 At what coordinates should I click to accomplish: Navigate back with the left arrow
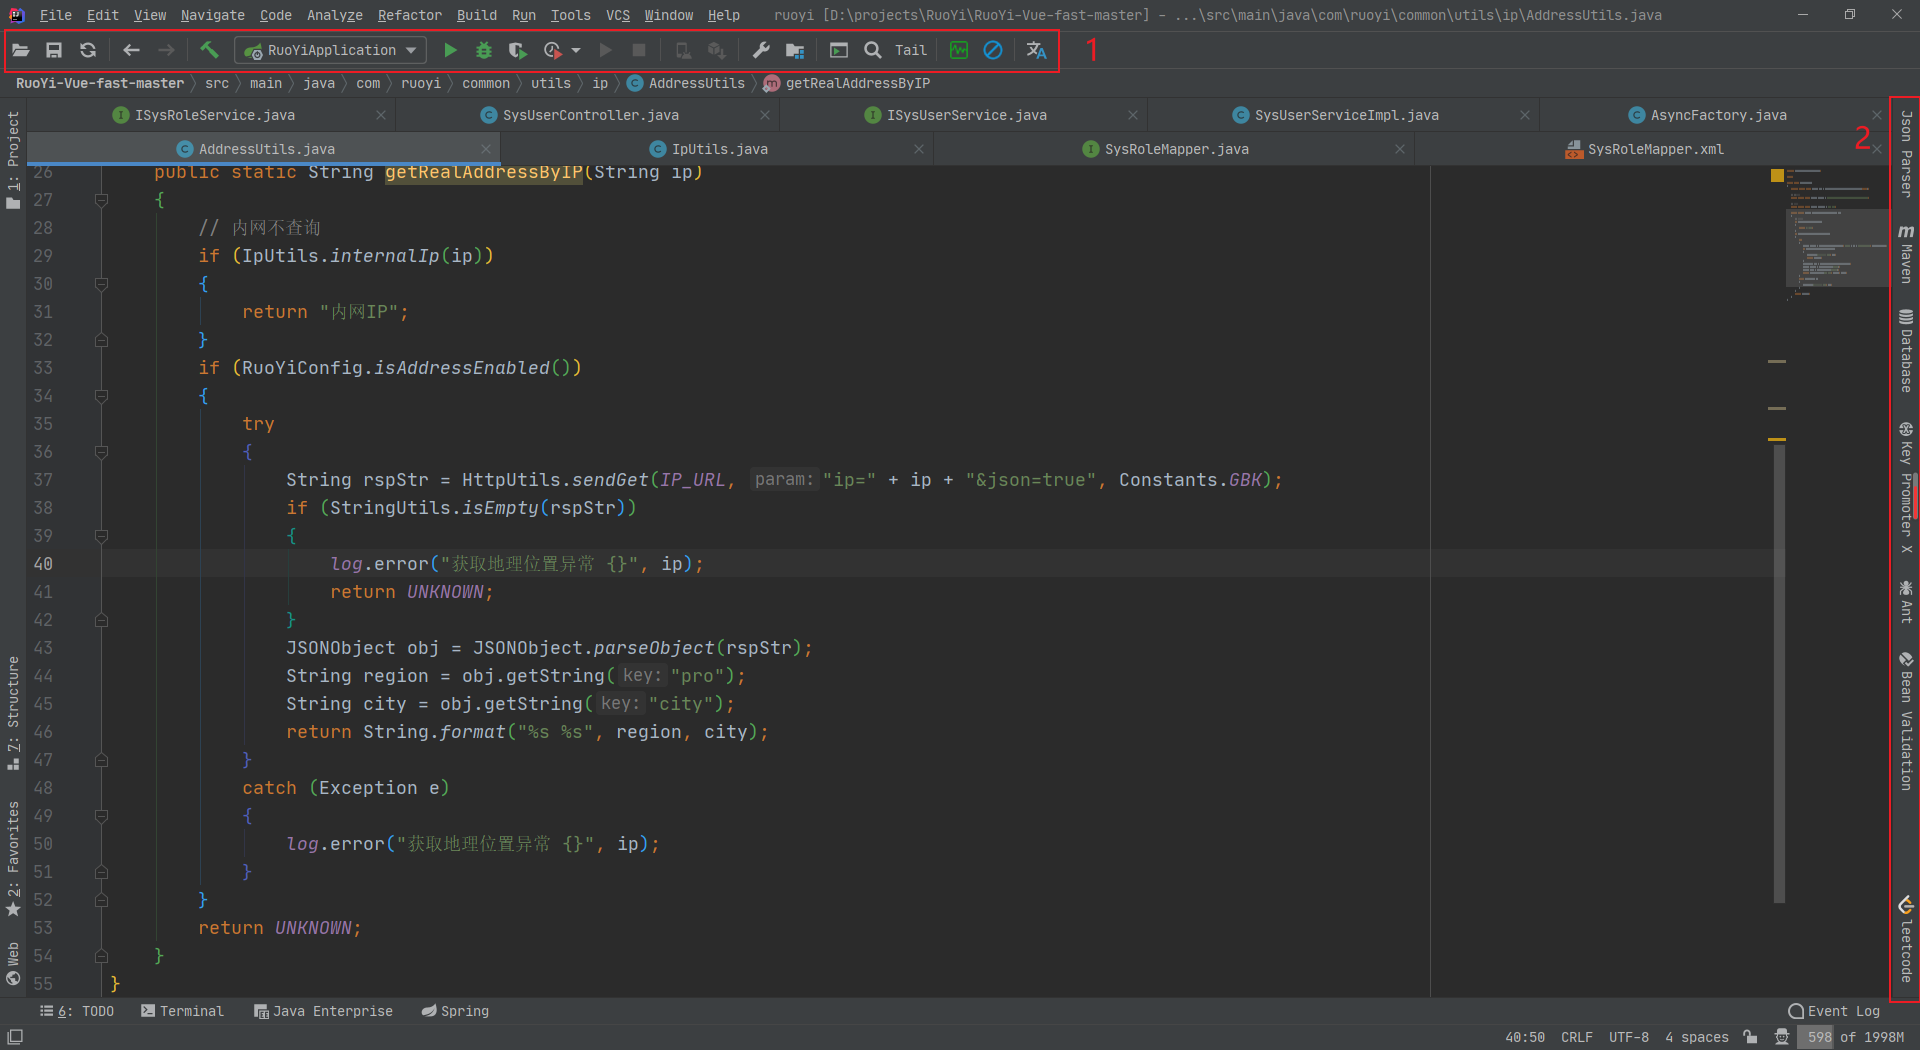[x=131, y=50]
